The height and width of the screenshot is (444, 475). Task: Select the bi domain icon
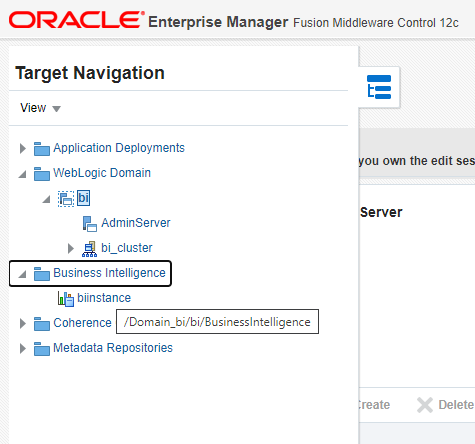[x=66, y=199]
